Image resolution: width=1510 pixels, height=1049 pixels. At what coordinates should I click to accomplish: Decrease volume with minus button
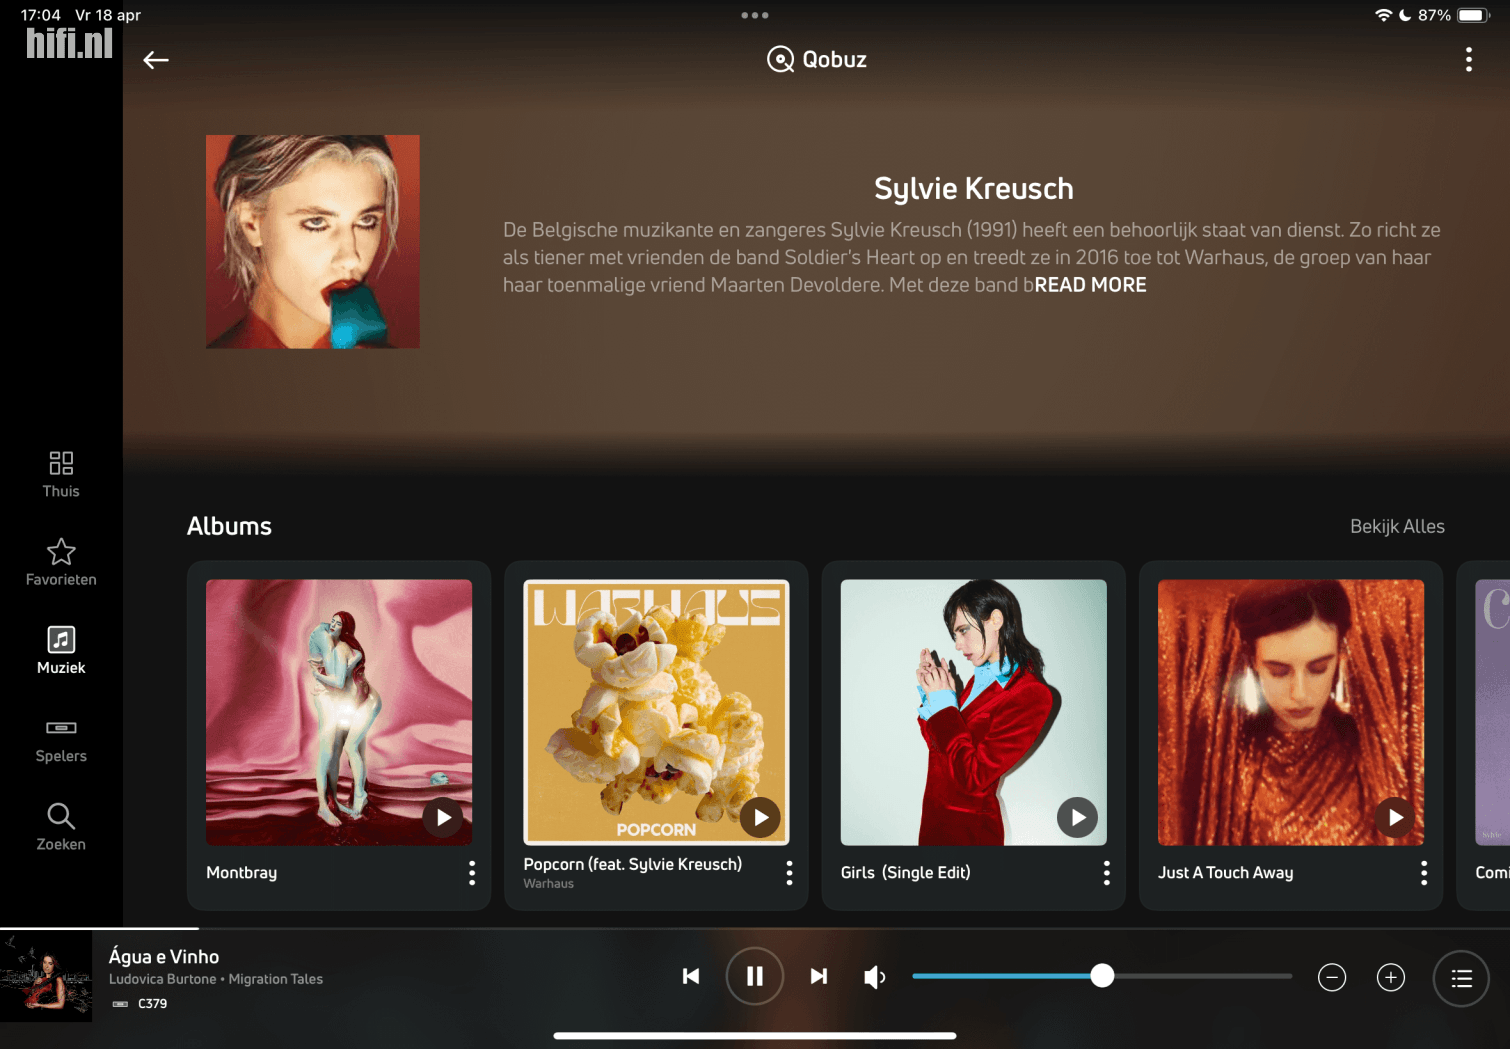click(1332, 977)
